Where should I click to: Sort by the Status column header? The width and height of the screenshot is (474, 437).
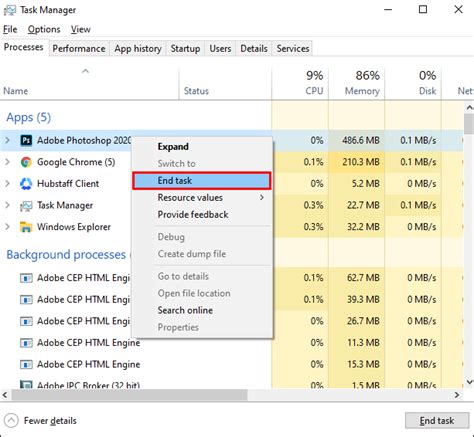[225, 83]
